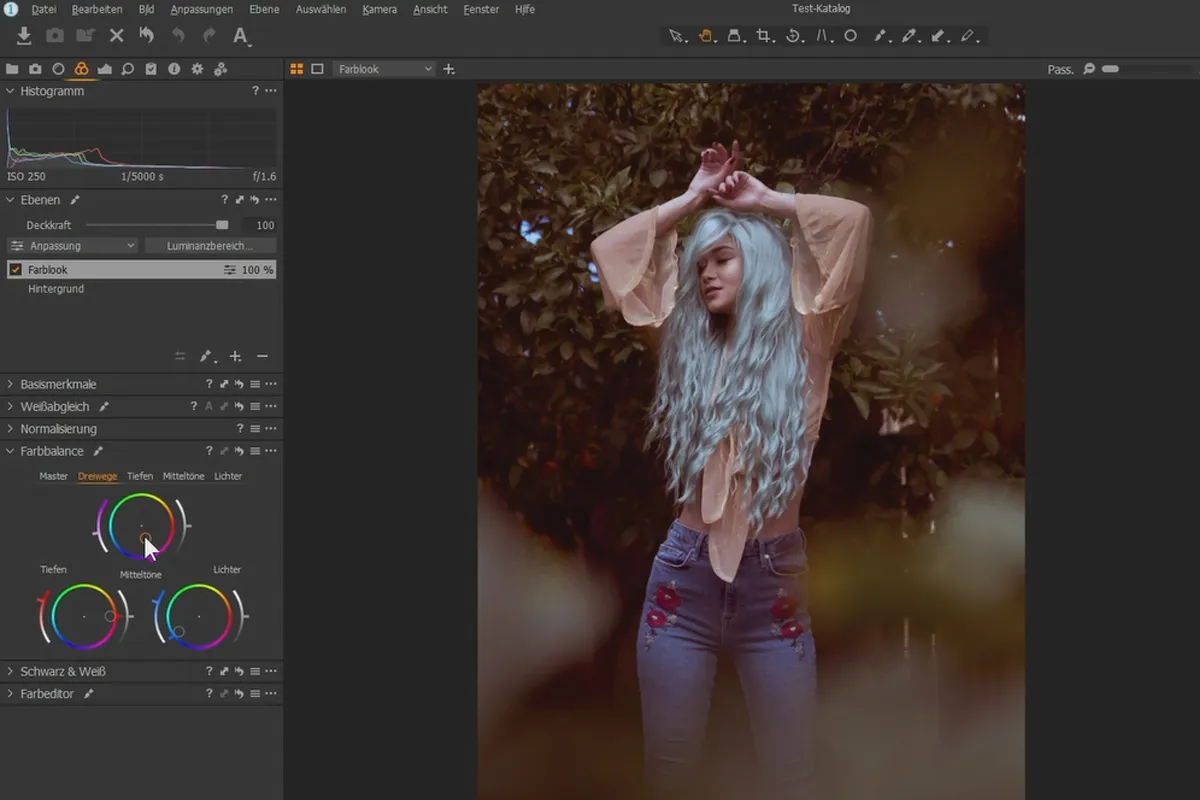Expand the Weißabgleich panel
Viewport: 1200px width, 800px height.
[x=11, y=407]
